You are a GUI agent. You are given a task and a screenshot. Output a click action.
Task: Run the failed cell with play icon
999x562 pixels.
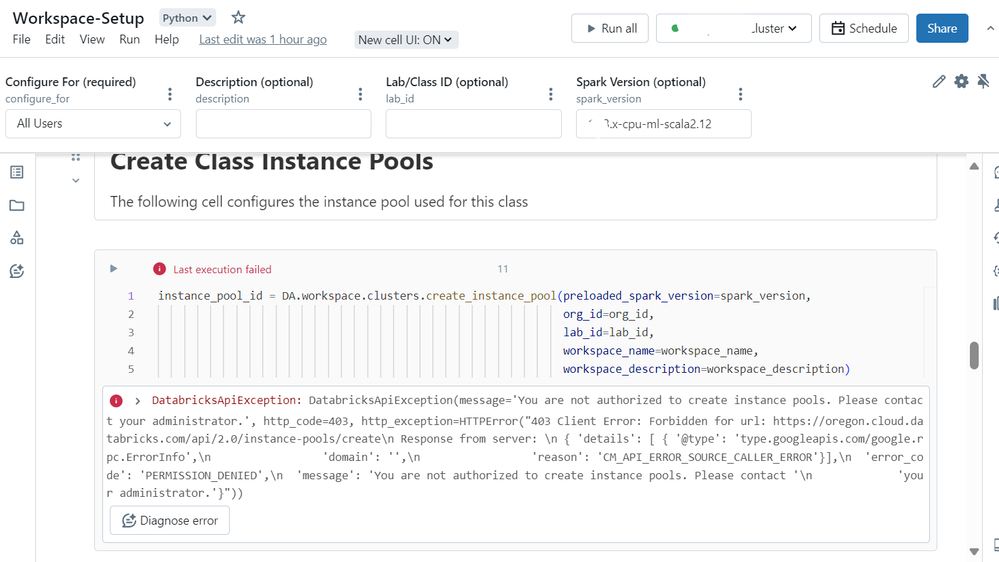(x=113, y=269)
